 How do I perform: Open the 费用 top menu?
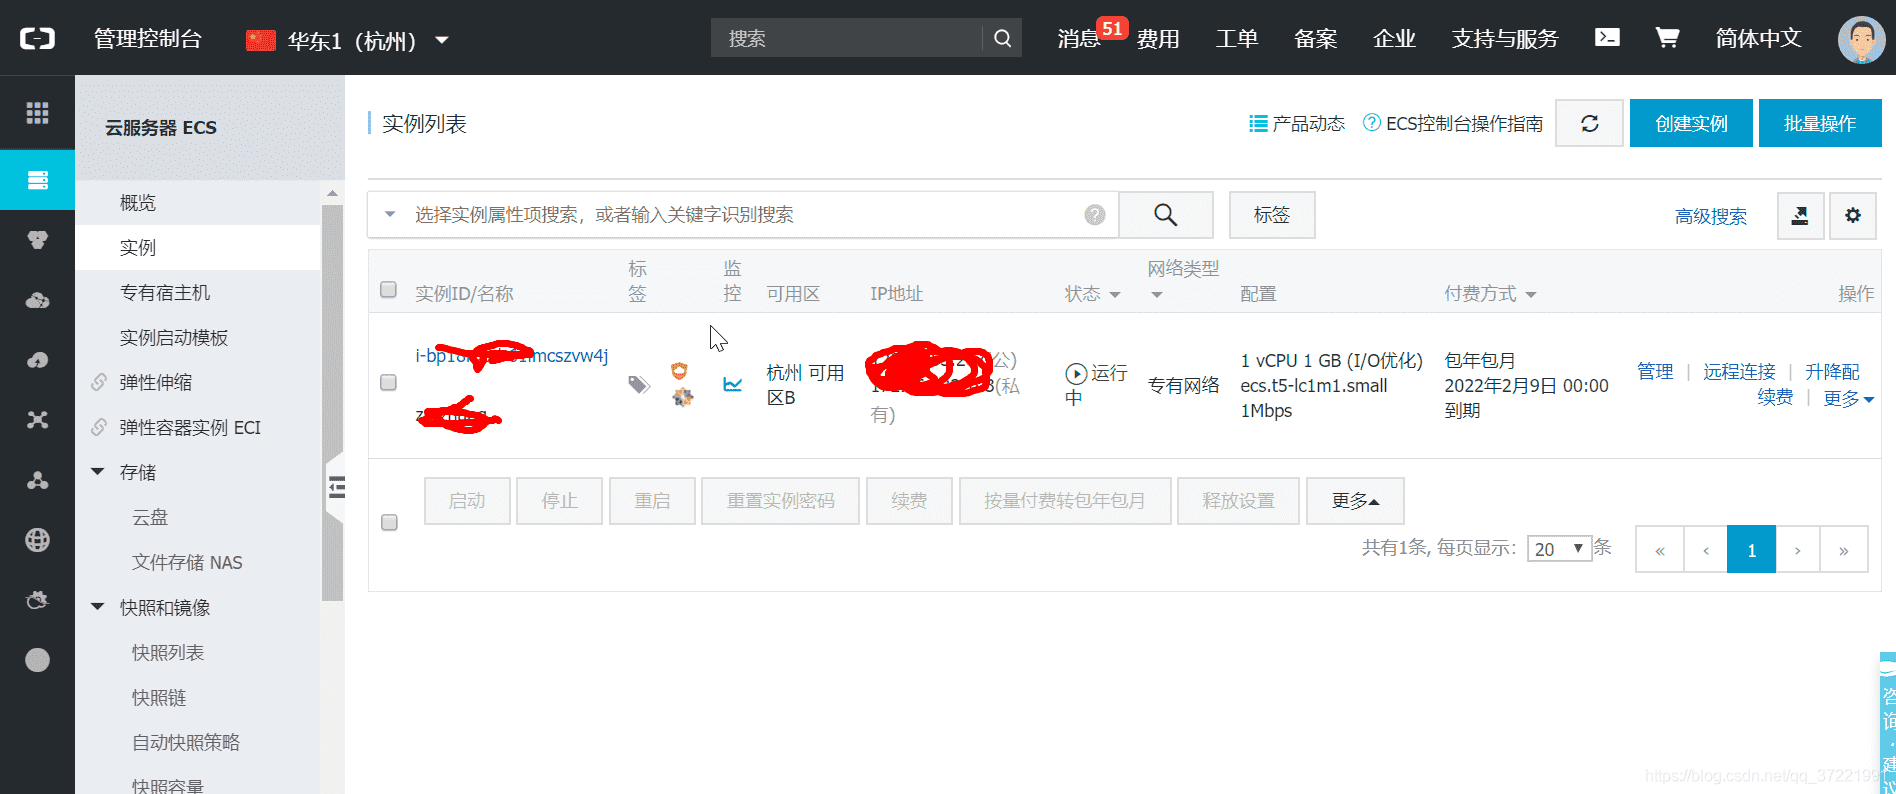pos(1158,39)
